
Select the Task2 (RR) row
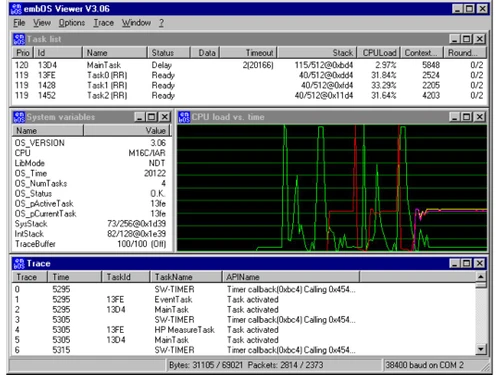249,96
